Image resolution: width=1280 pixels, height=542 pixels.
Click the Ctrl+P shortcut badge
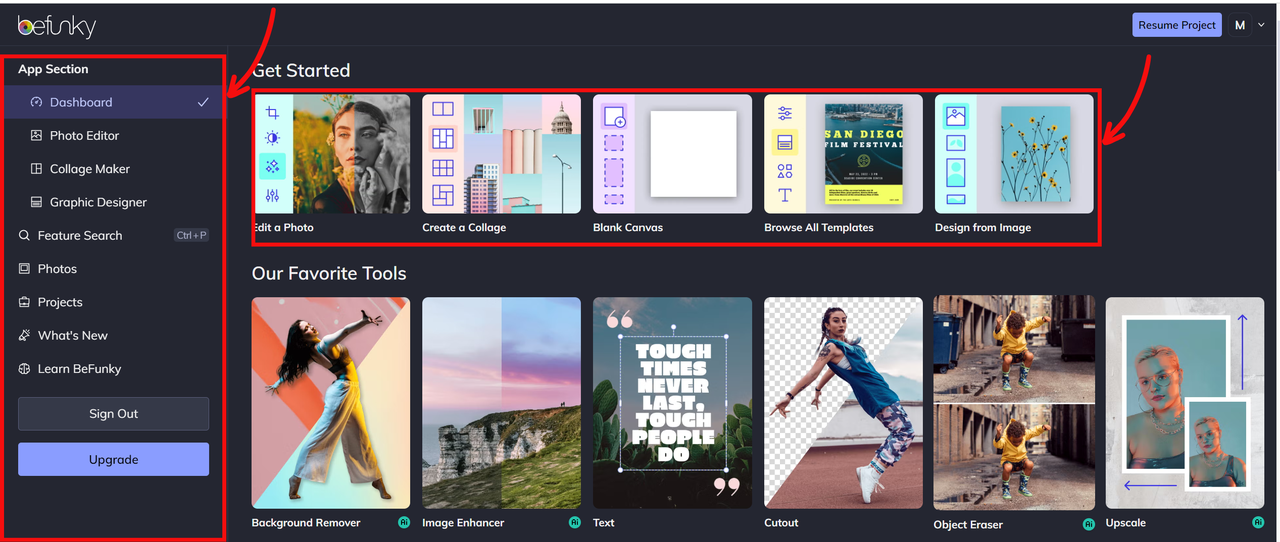click(x=191, y=235)
